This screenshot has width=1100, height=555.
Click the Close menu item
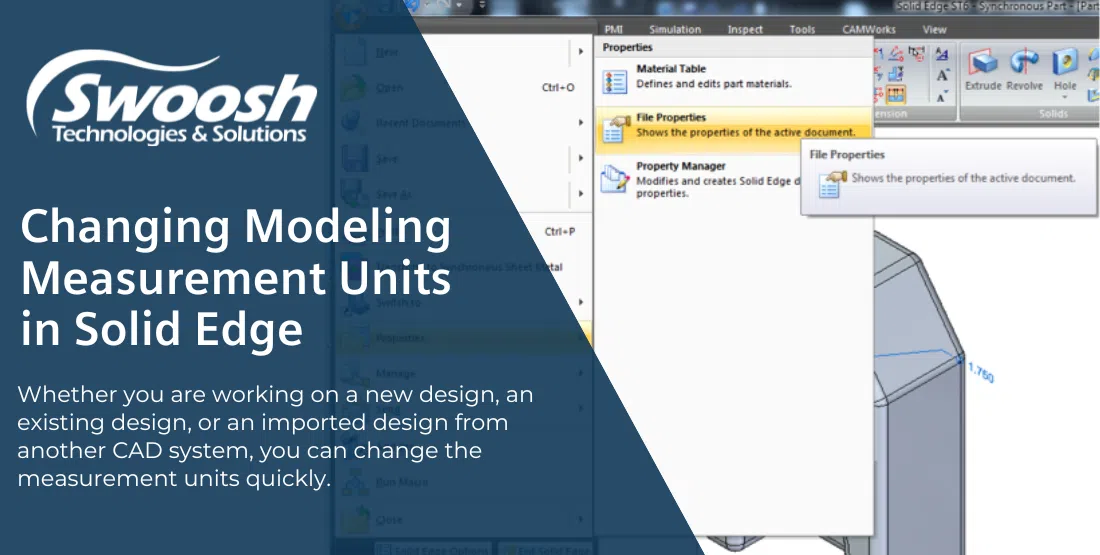coord(463,519)
